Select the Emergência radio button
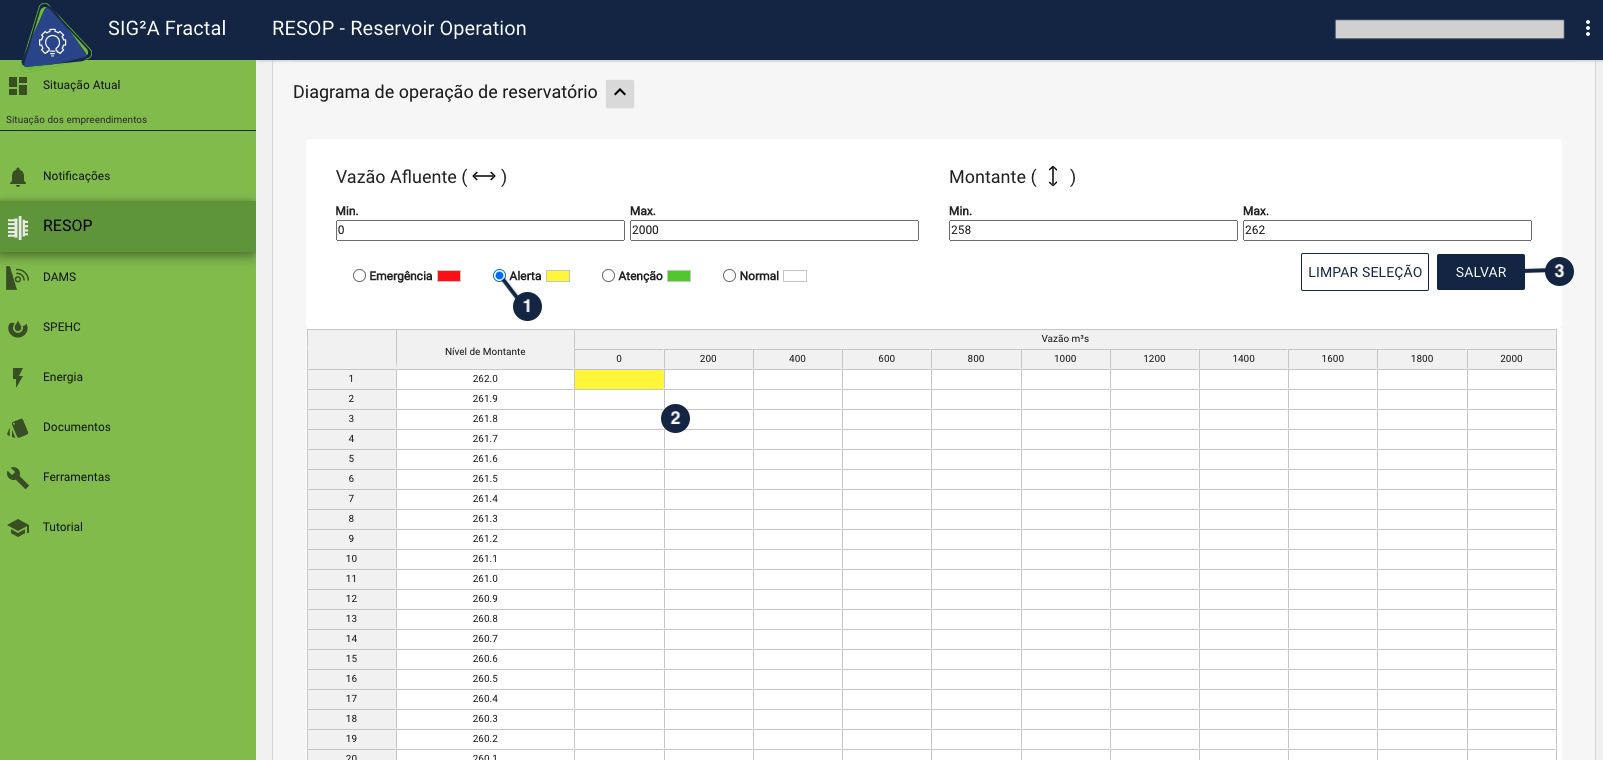This screenshot has width=1603, height=760. pos(359,276)
